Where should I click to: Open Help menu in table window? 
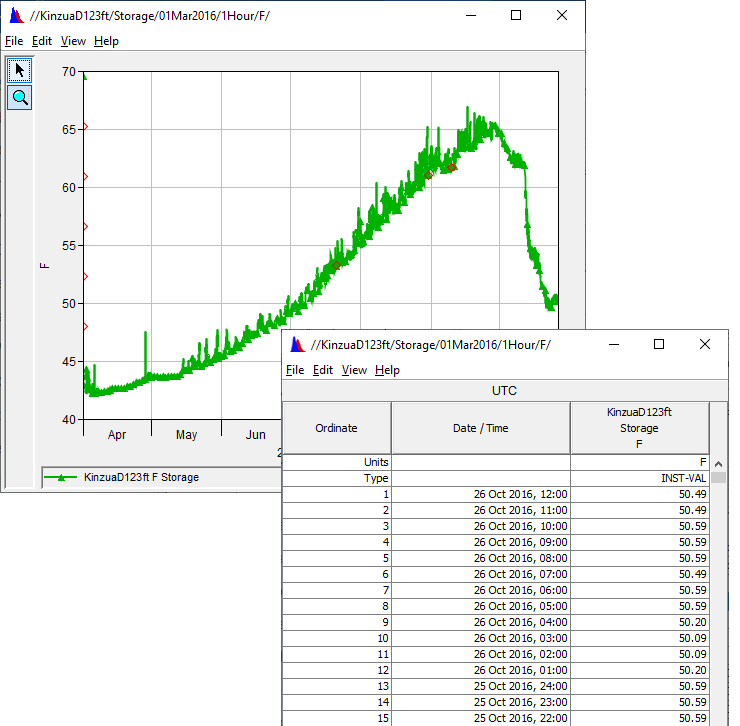[x=387, y=370]
